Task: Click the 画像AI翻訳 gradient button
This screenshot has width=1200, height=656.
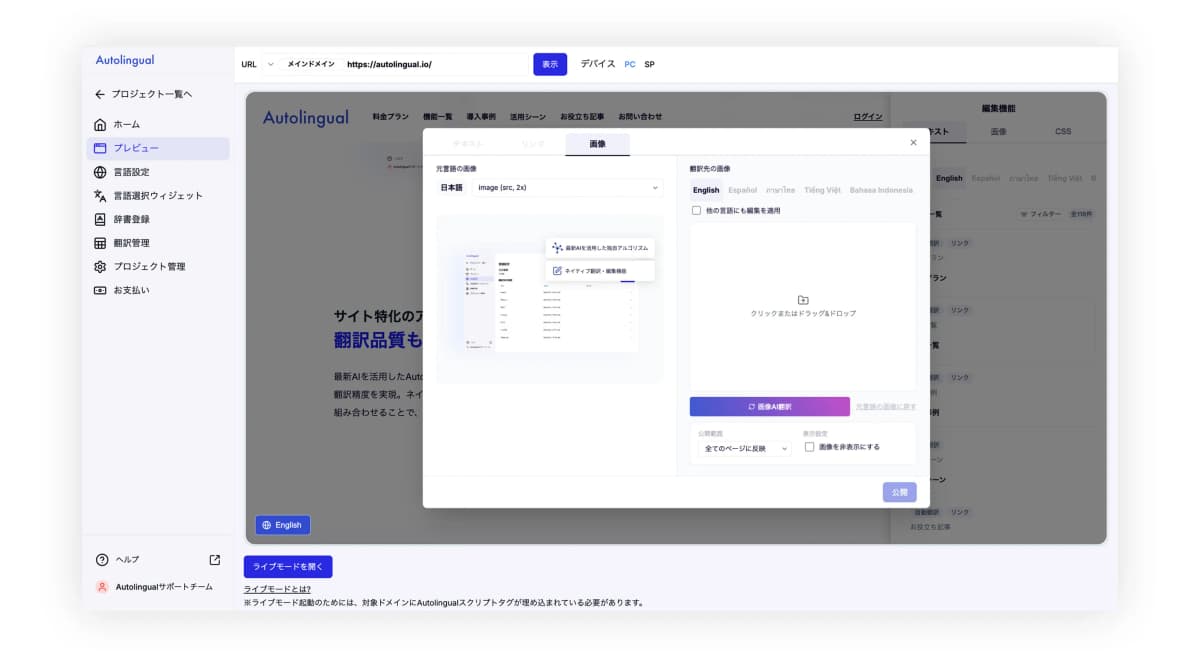Action: point(770,407)
